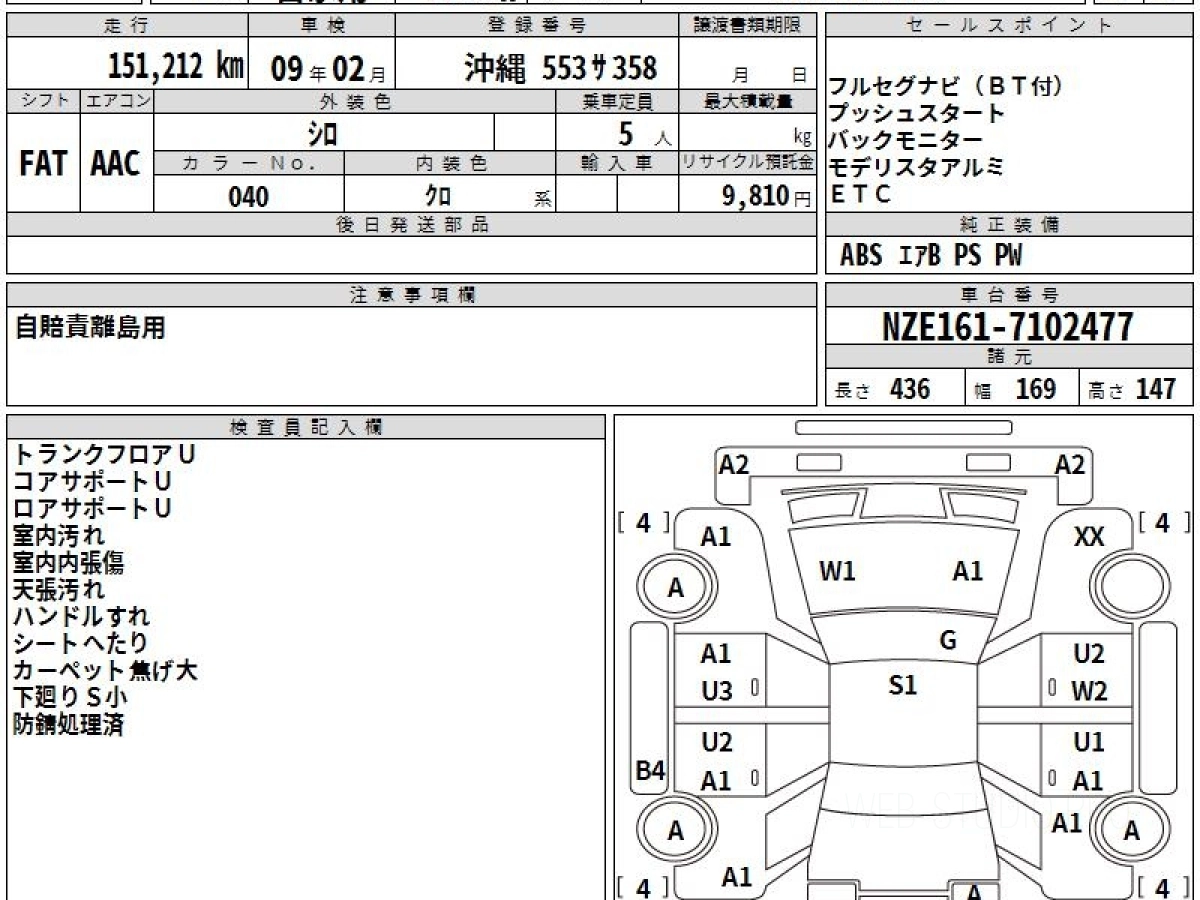Select seating capacity 5 人
This screenshot has width=1200, height=900.
coord(644,133)
